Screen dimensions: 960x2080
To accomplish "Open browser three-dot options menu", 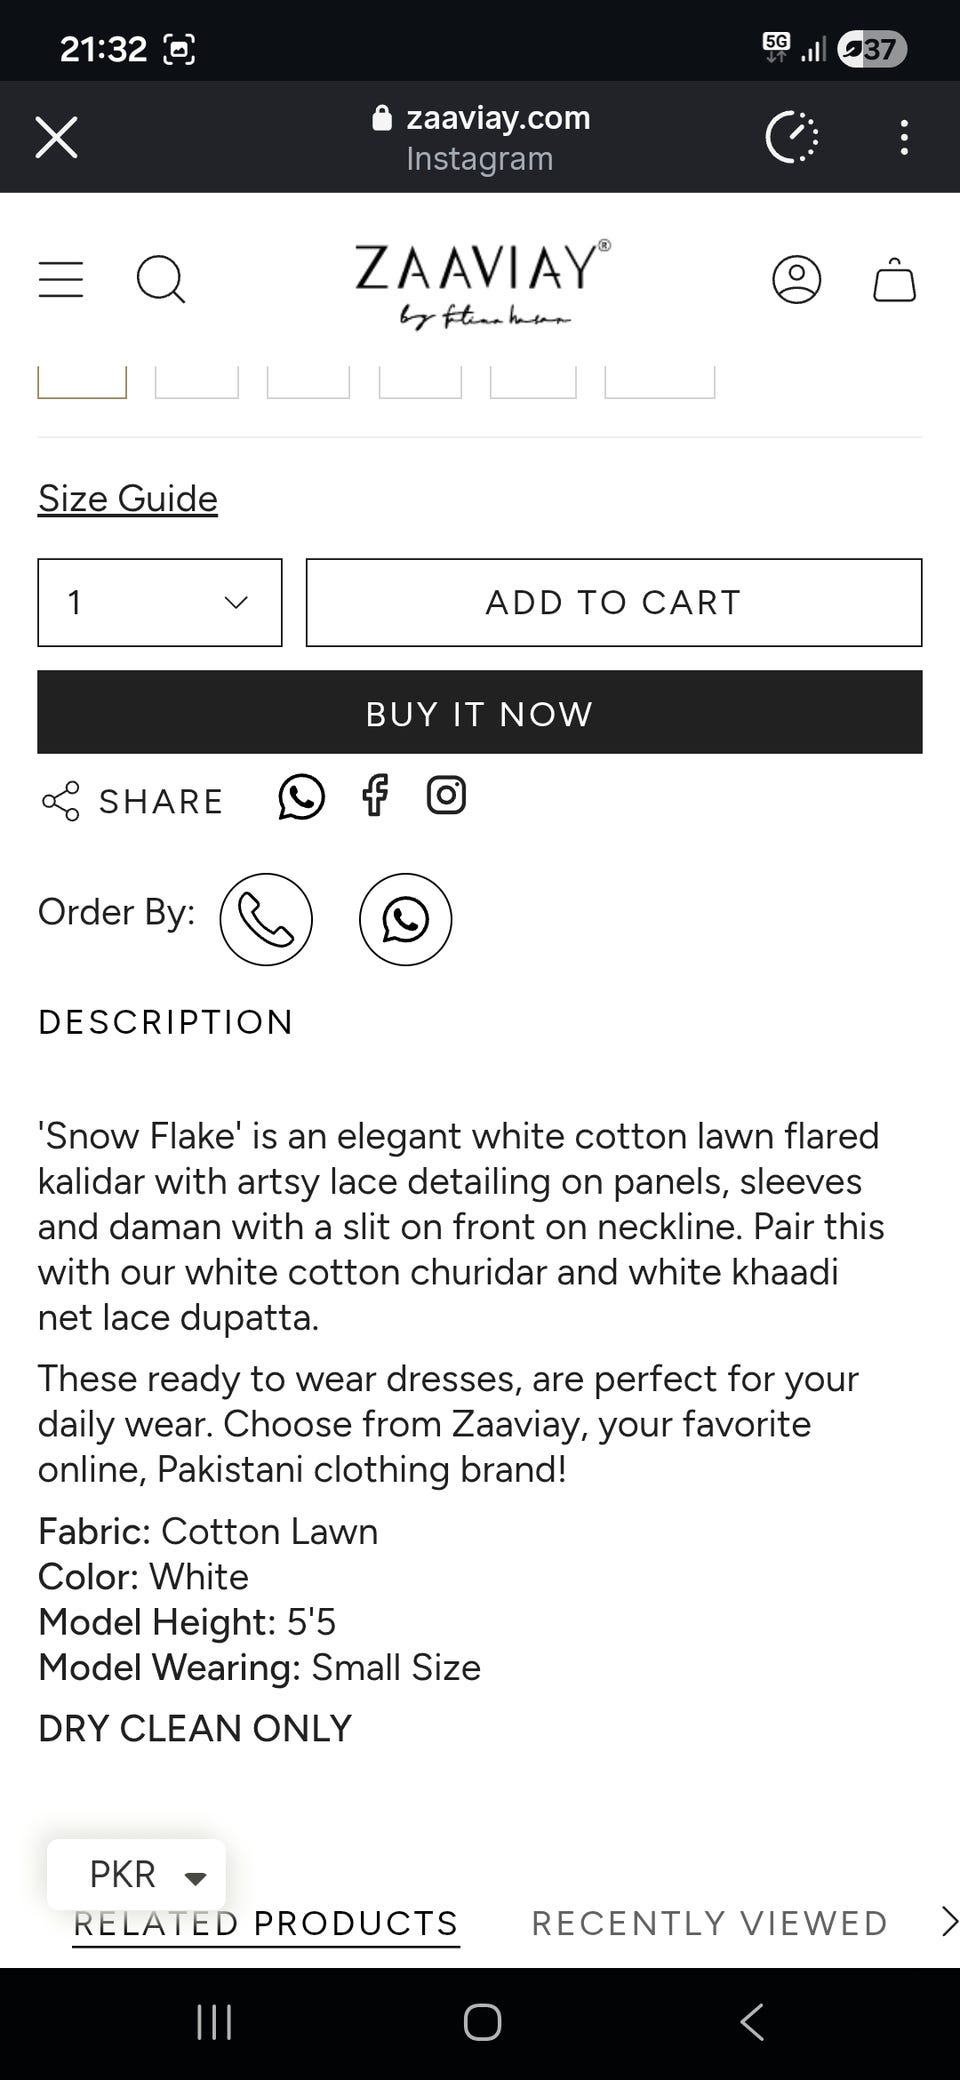I will click(x=904, y=137).
